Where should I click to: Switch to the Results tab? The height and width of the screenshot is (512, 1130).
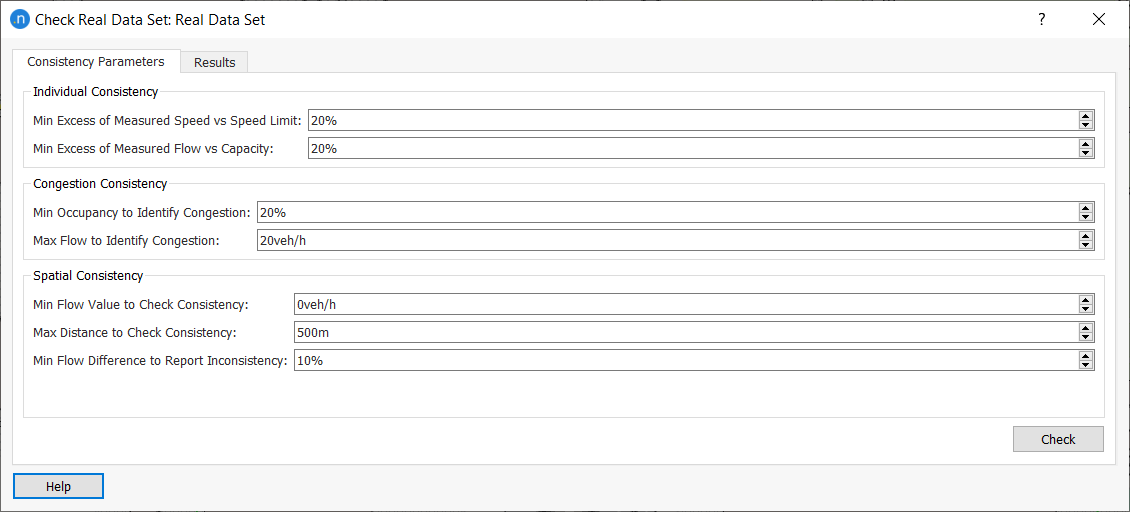214,62
